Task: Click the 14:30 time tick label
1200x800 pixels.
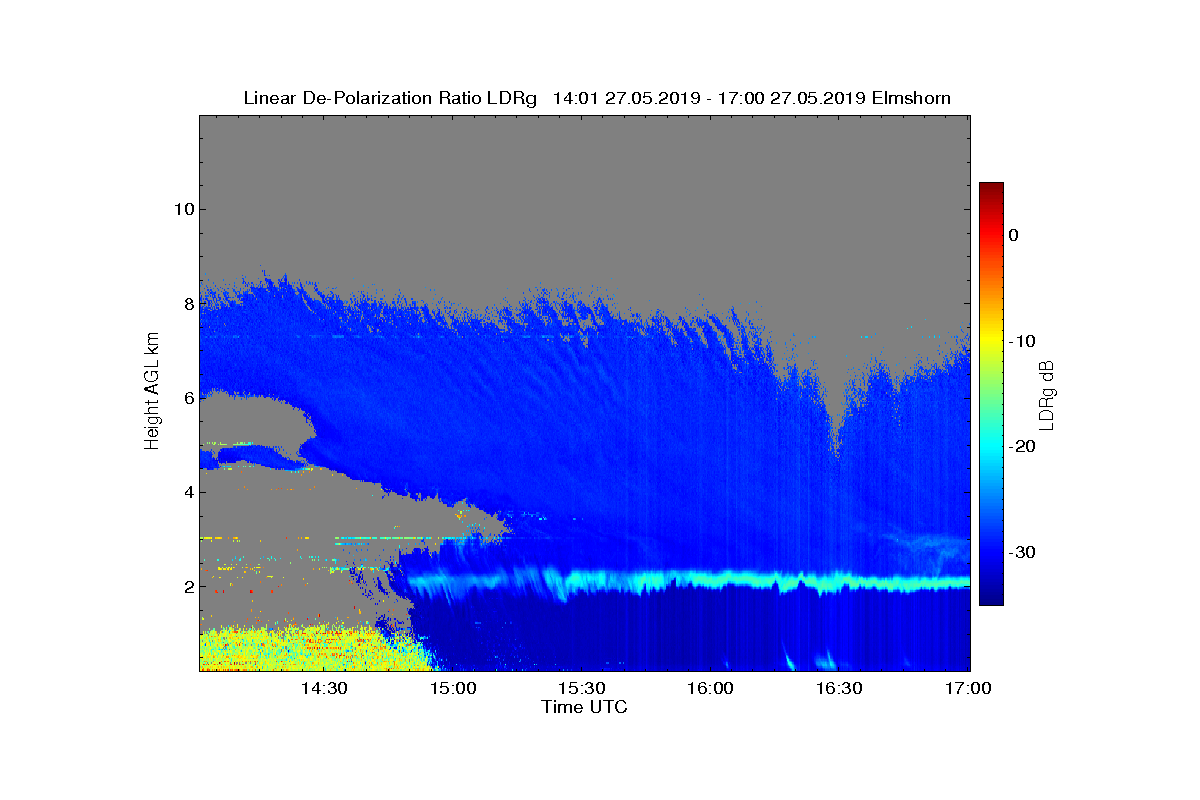Action: tap(324, 688)
